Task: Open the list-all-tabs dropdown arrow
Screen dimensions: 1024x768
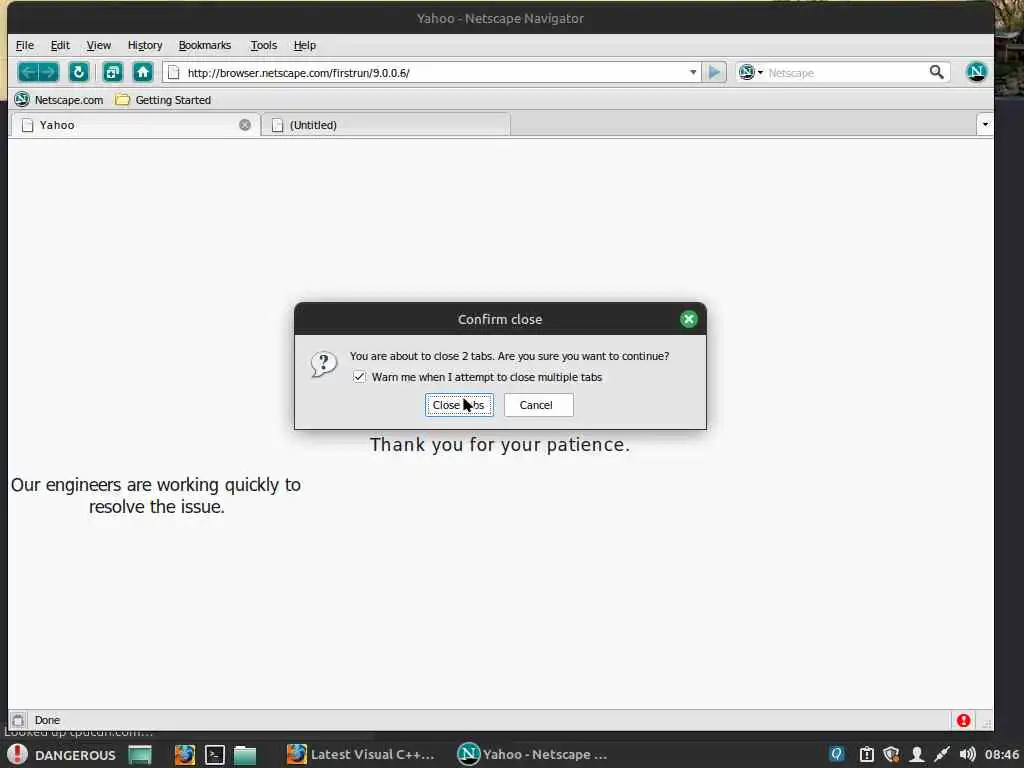Action: coord(985,124)
